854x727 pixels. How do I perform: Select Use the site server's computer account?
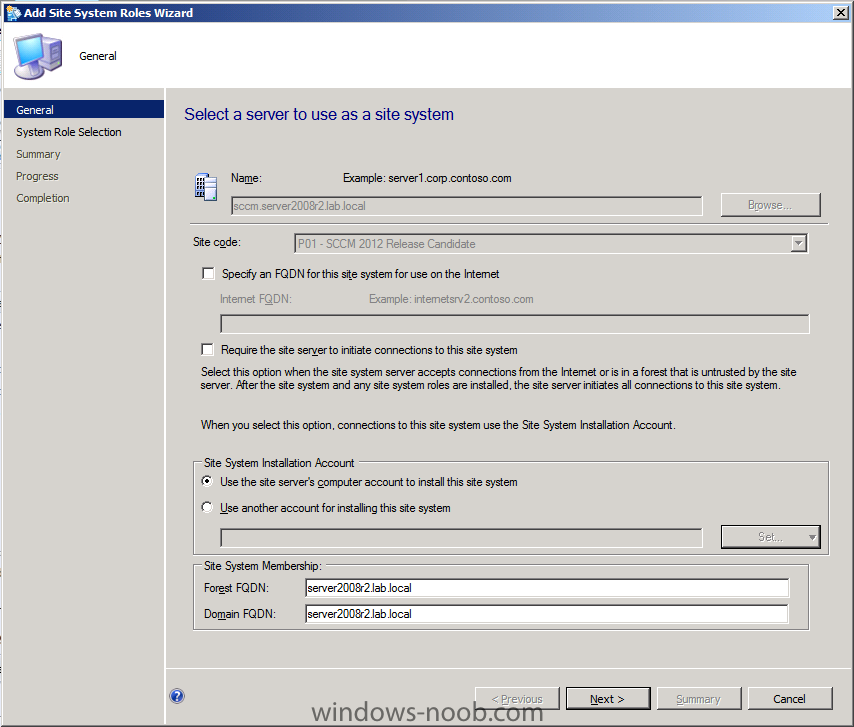[207, 481]
